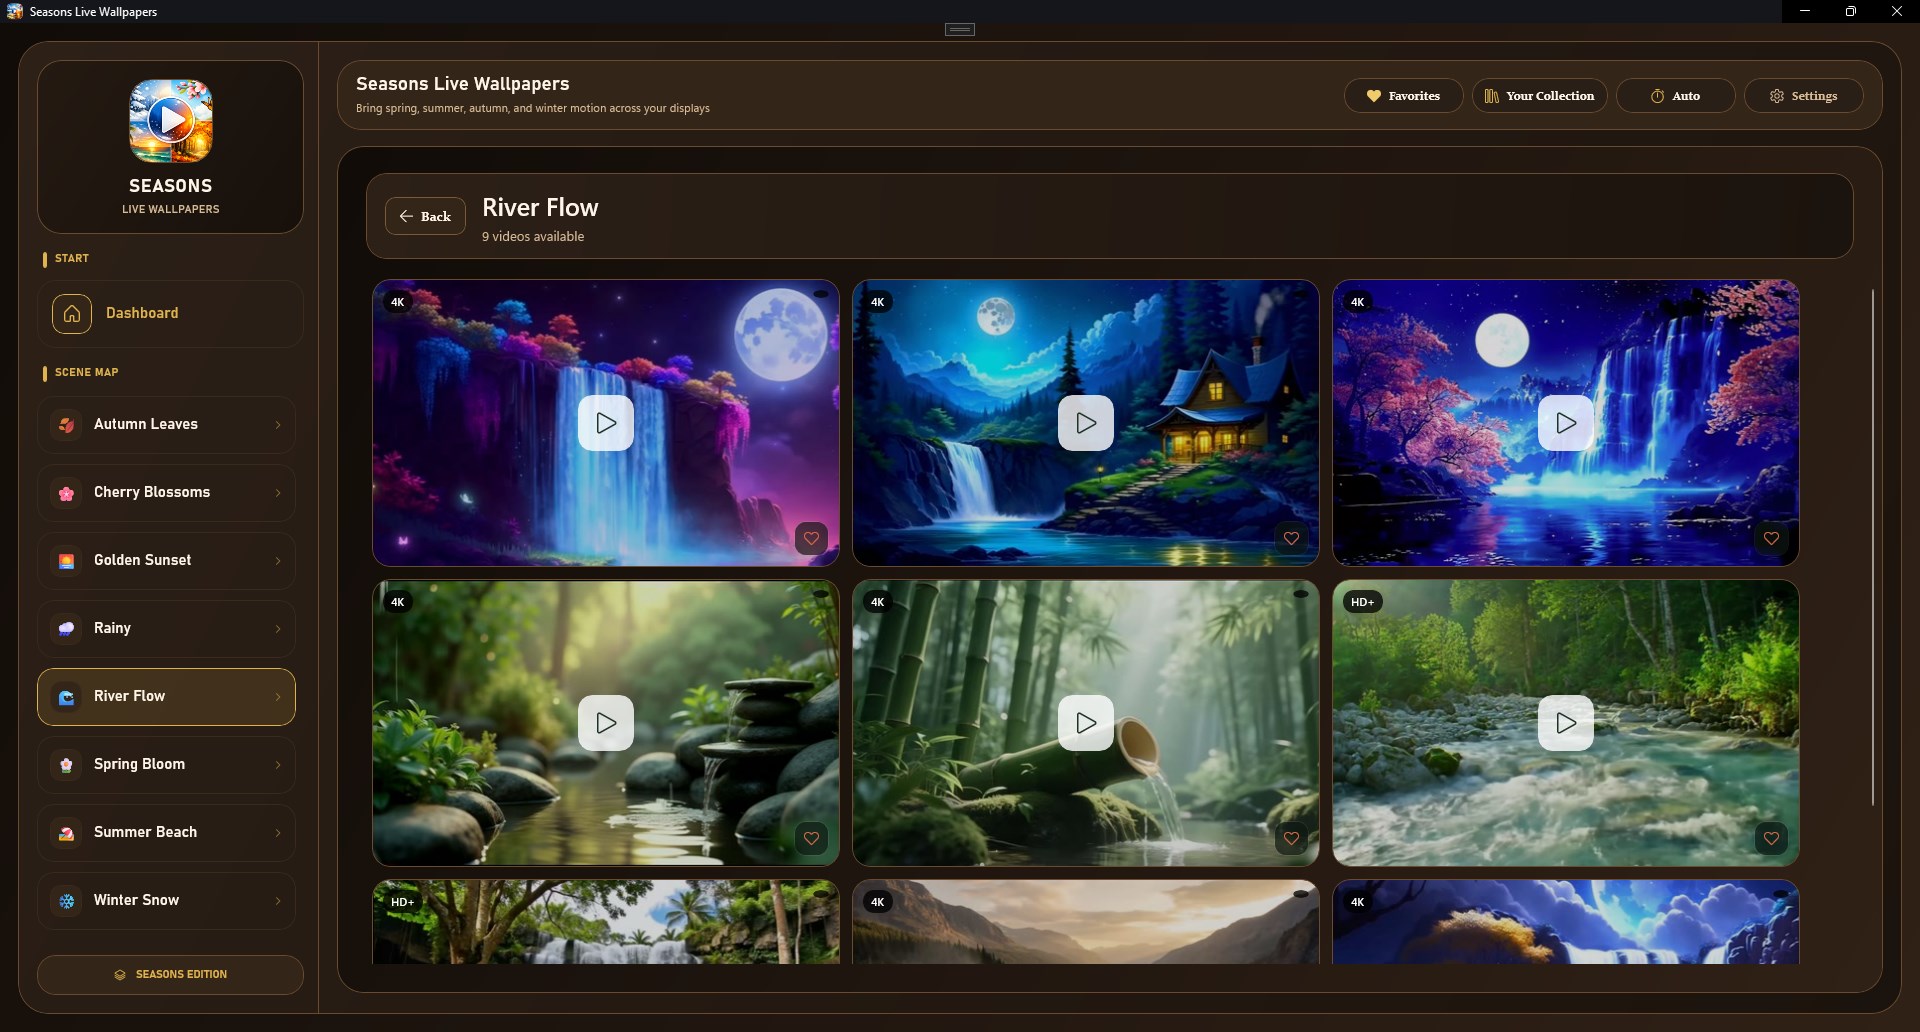Open Your Collection
Image resolution: width=1920 pixels, height=1032 pixels.
coord(1539,96)
